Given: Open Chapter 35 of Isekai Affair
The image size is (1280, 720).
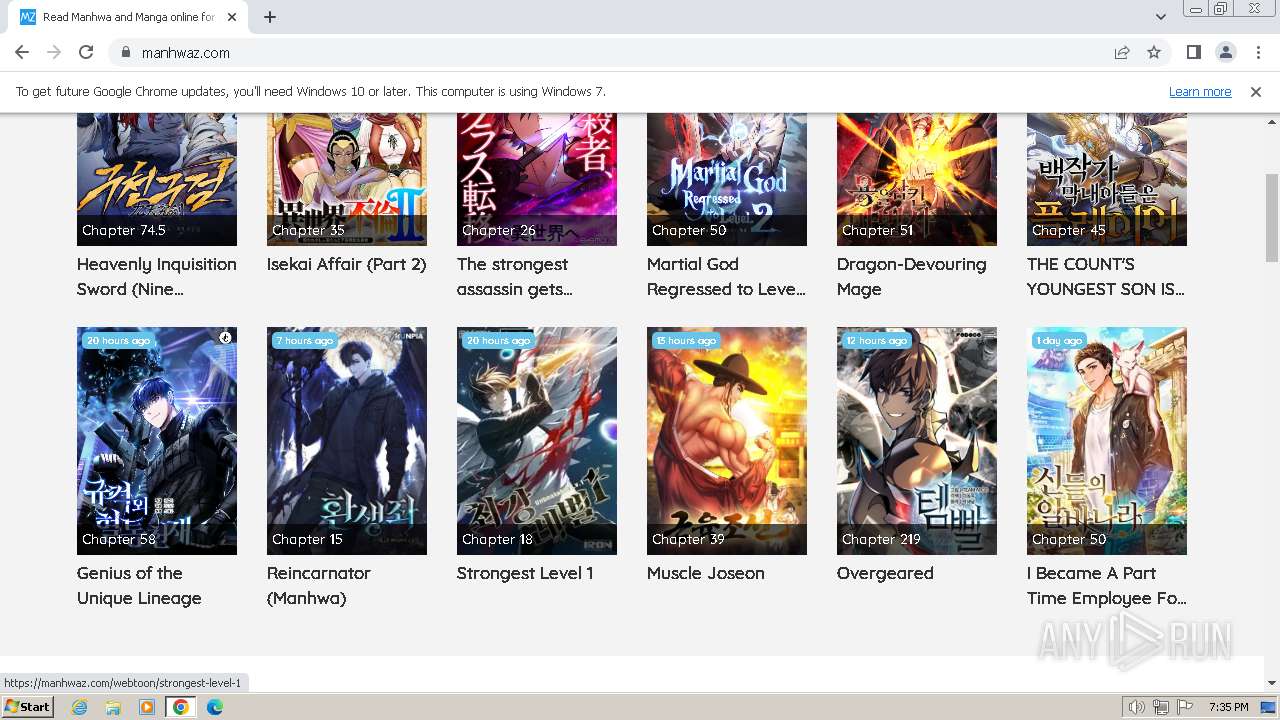Looking at the screenshot, I should click(x=308, y=230).
